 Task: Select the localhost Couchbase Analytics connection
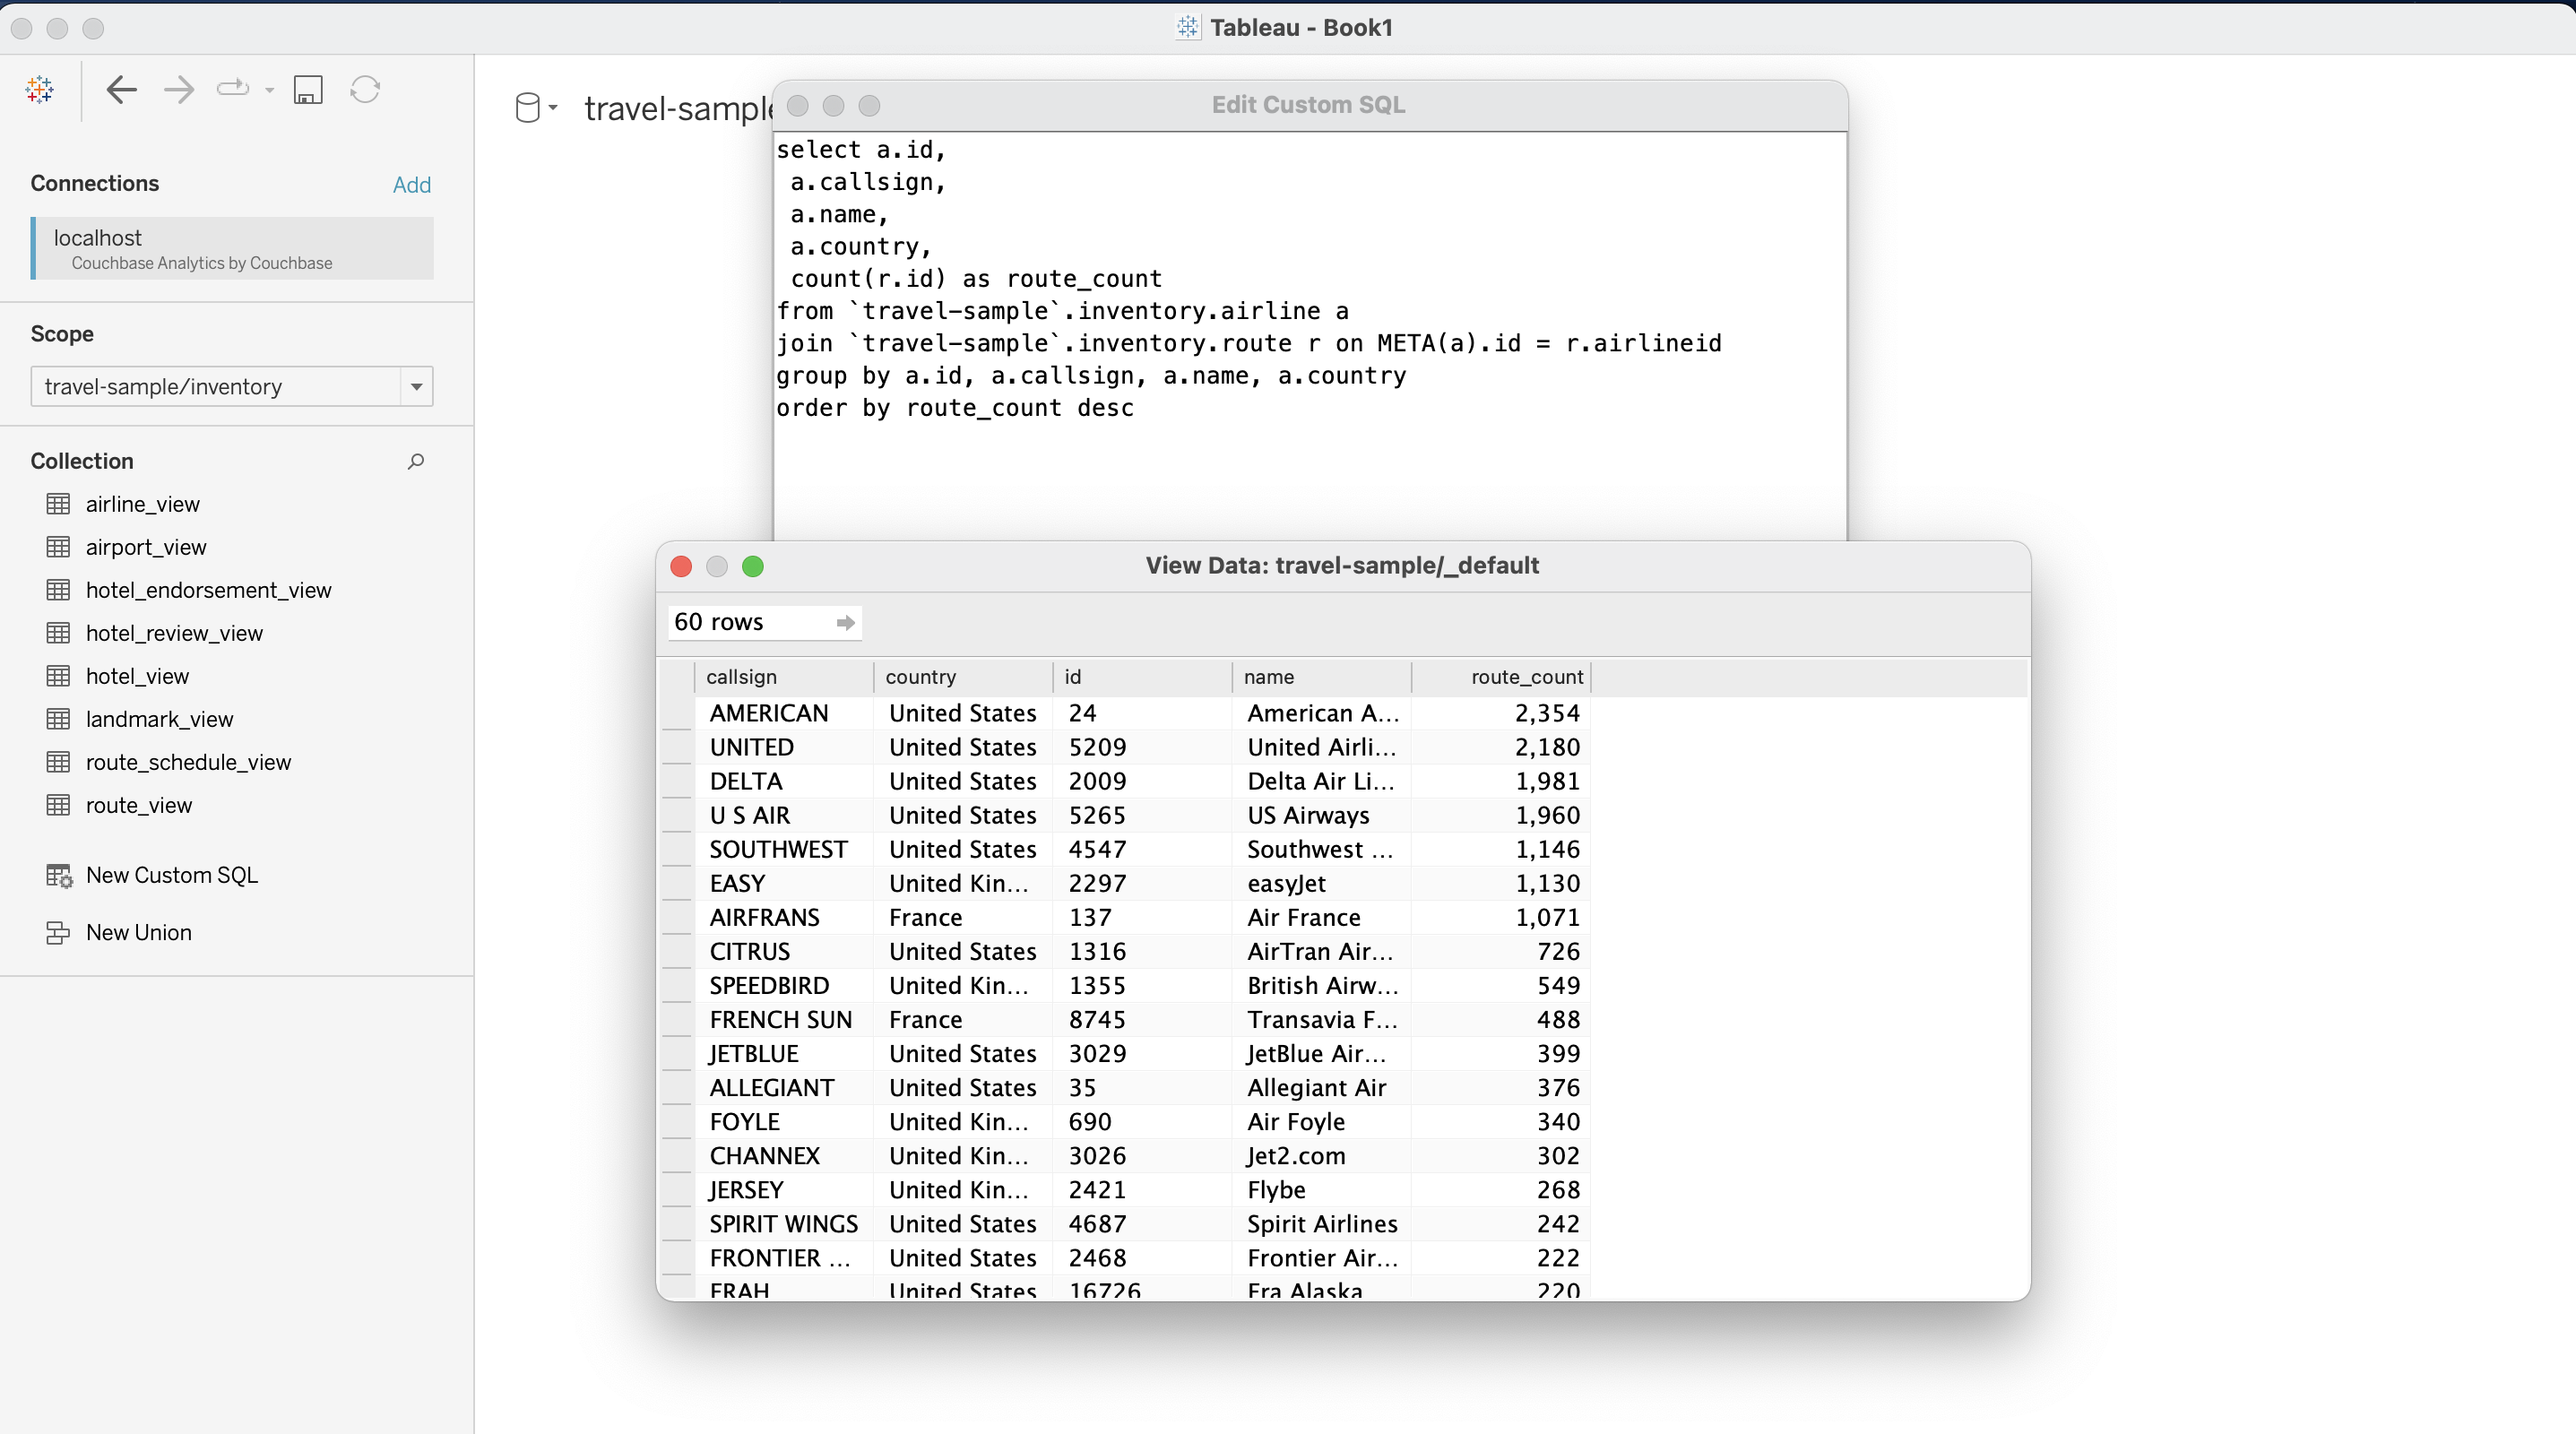[x=232, y=248]
